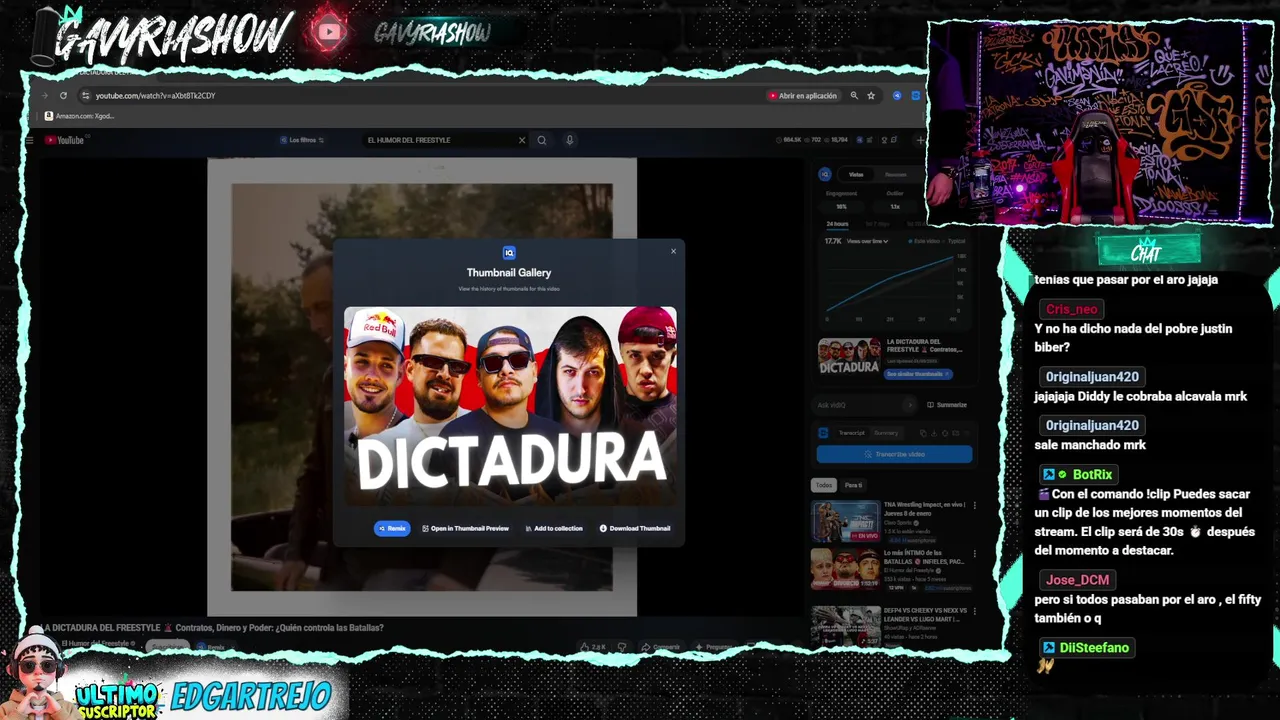Click the YouTube search magnifier button
The image size is (1280, 720).
[542, 140]
